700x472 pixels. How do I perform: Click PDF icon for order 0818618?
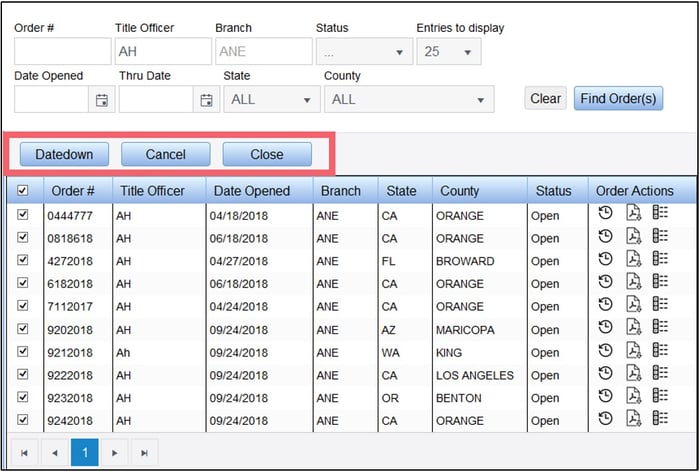pyautogui.click(x=633, y=236)
